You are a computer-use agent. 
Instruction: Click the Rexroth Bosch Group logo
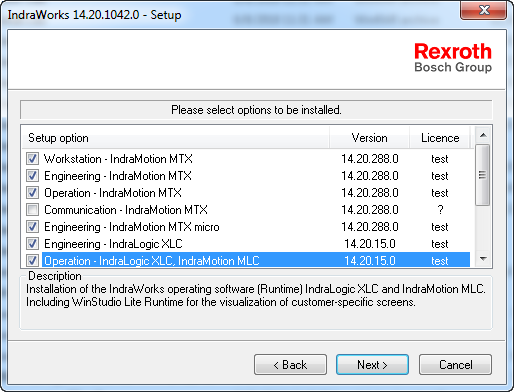[453, 57]
